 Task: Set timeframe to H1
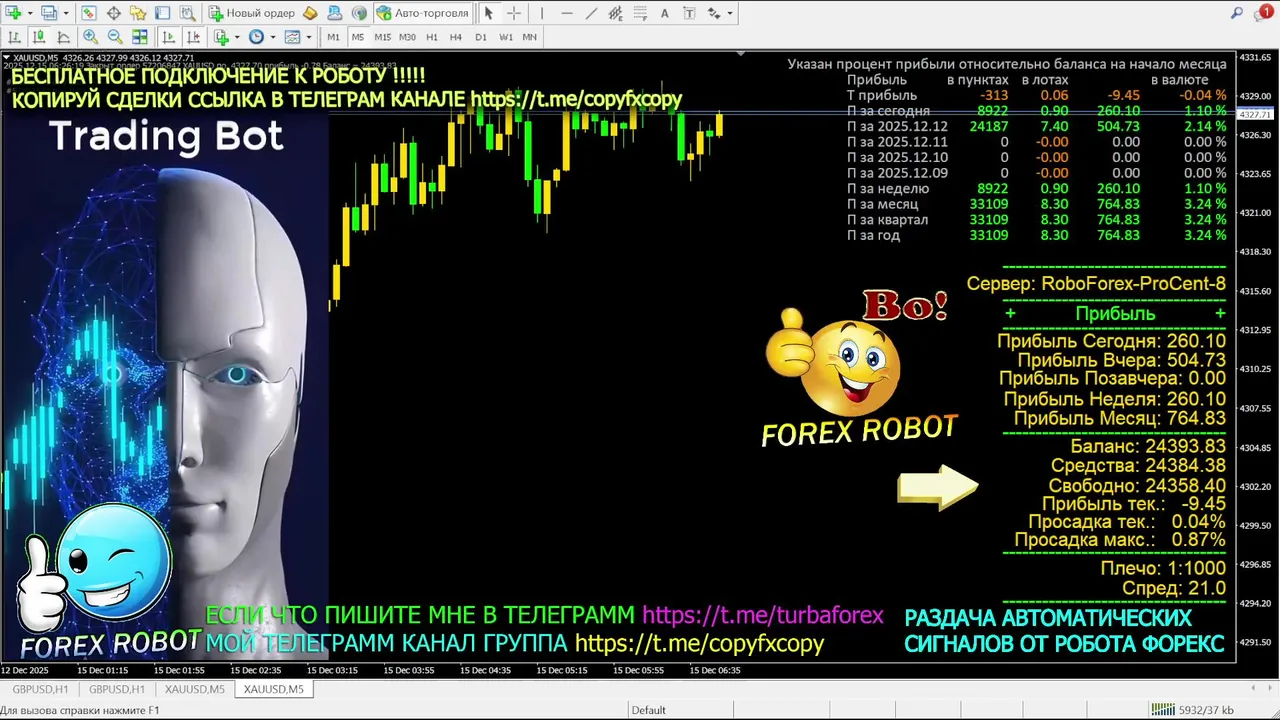point(432,37)
